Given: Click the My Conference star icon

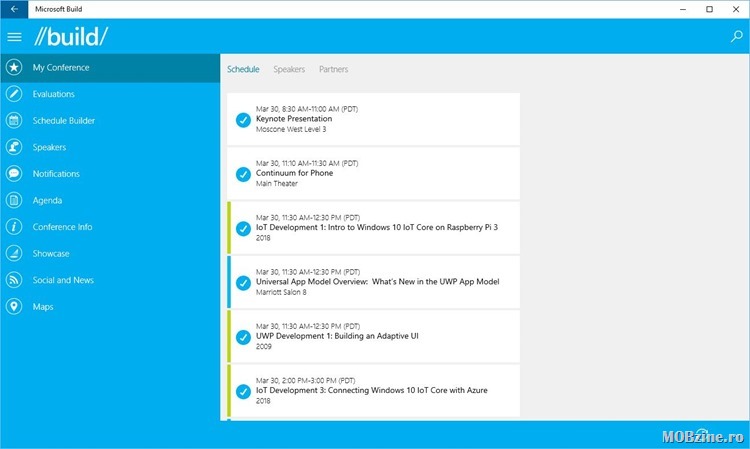Looking at the screenshot, I should tap(14, 67).
